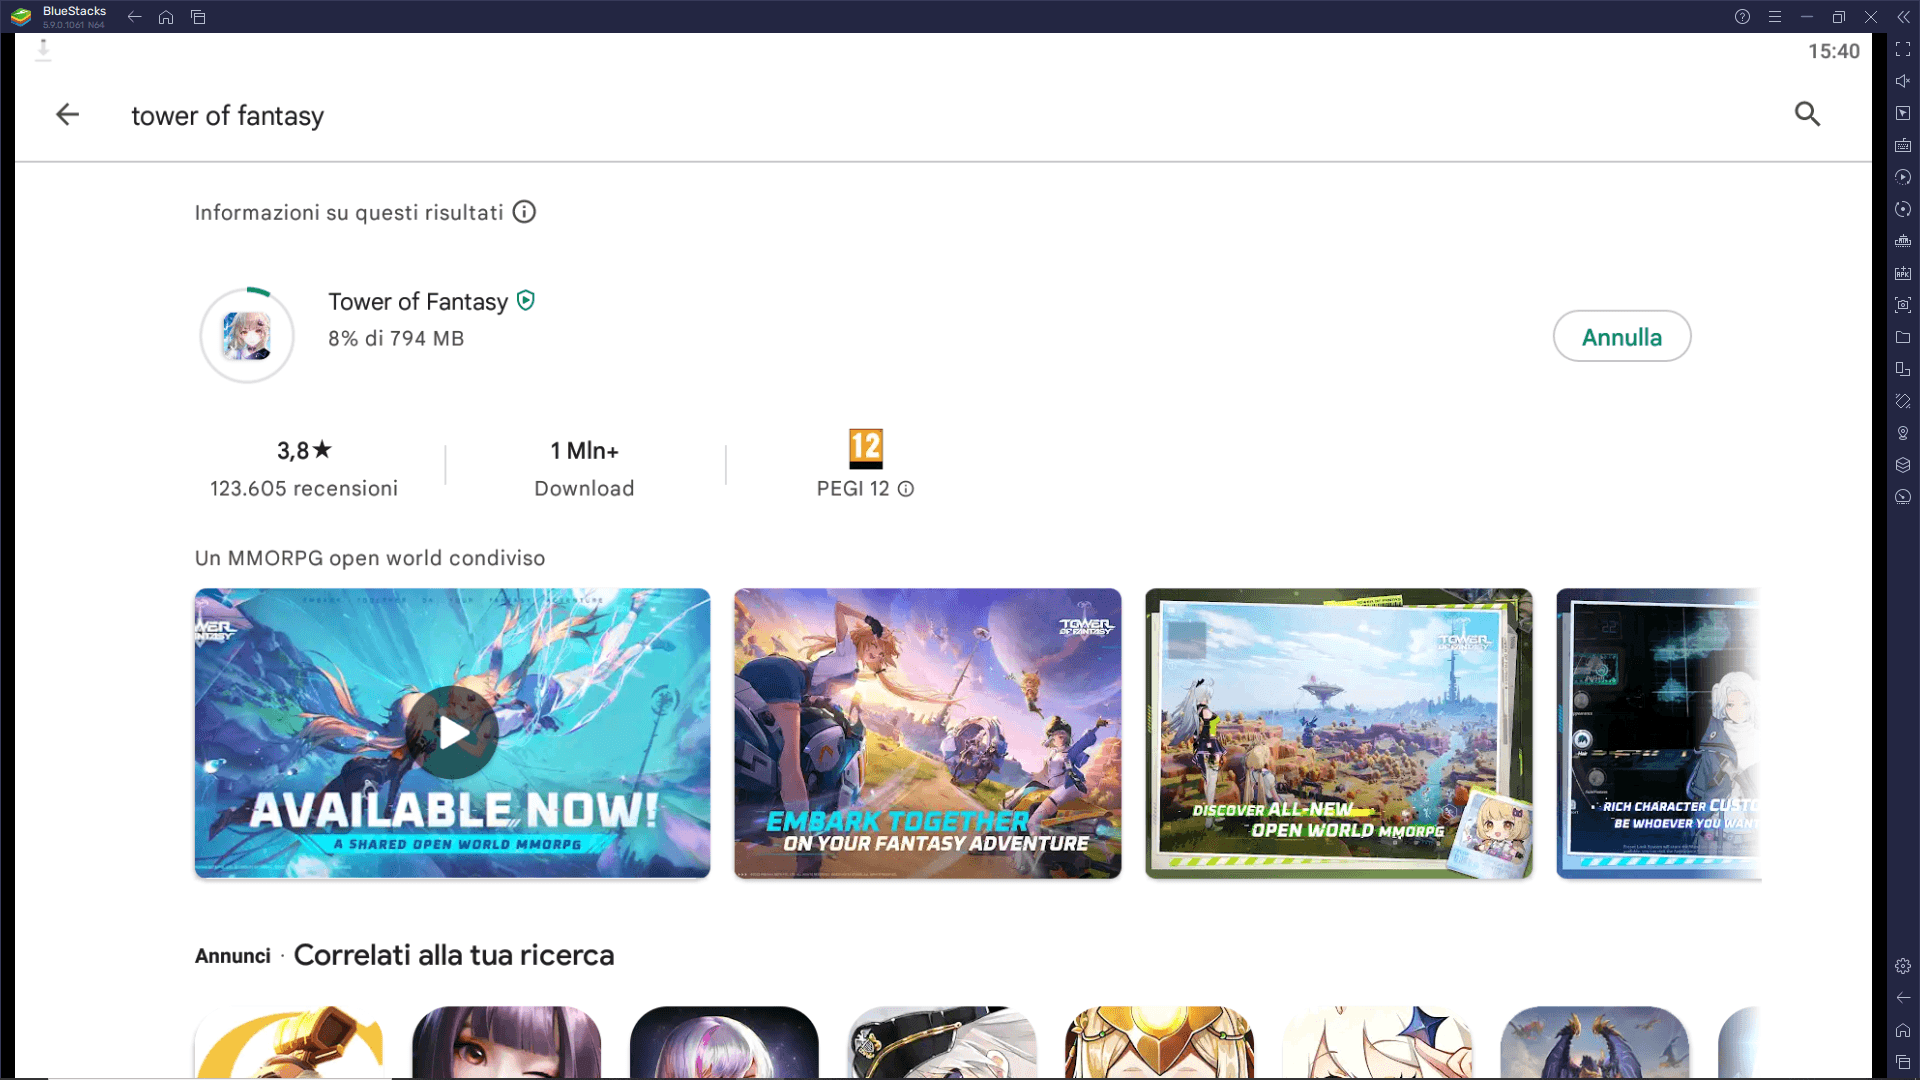The image size is (1920, 1080).
Task: Click Android home icon at sidebar bottom
Action: click(x=1903, y=1030)
